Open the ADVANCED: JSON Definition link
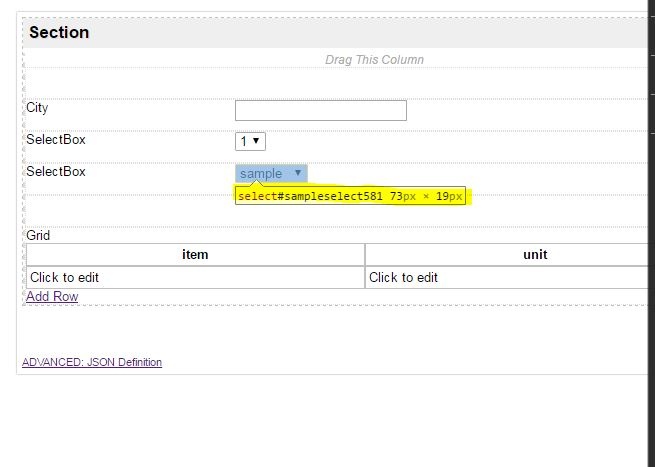 click(92, 362)
